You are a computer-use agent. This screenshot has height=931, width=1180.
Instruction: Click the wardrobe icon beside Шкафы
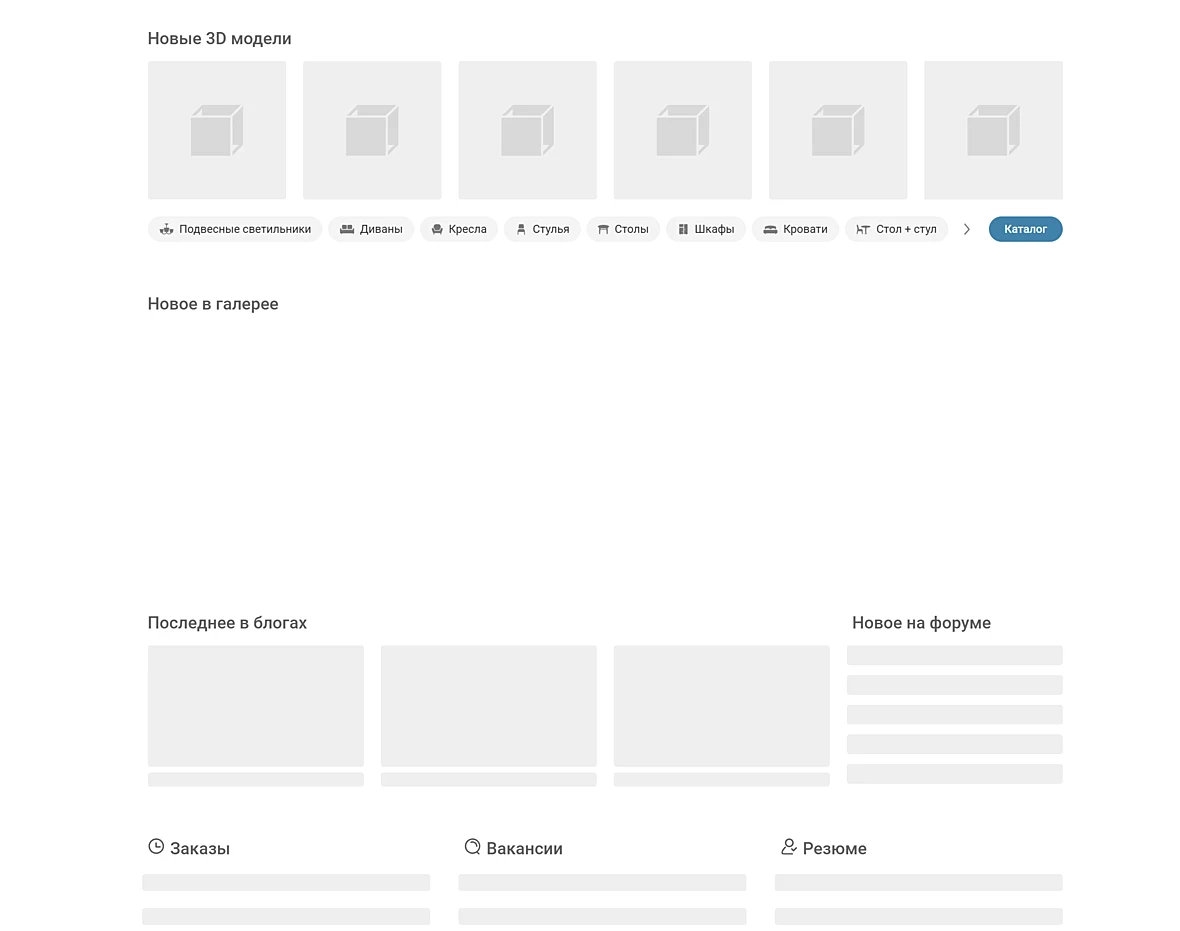click(683, 230)
